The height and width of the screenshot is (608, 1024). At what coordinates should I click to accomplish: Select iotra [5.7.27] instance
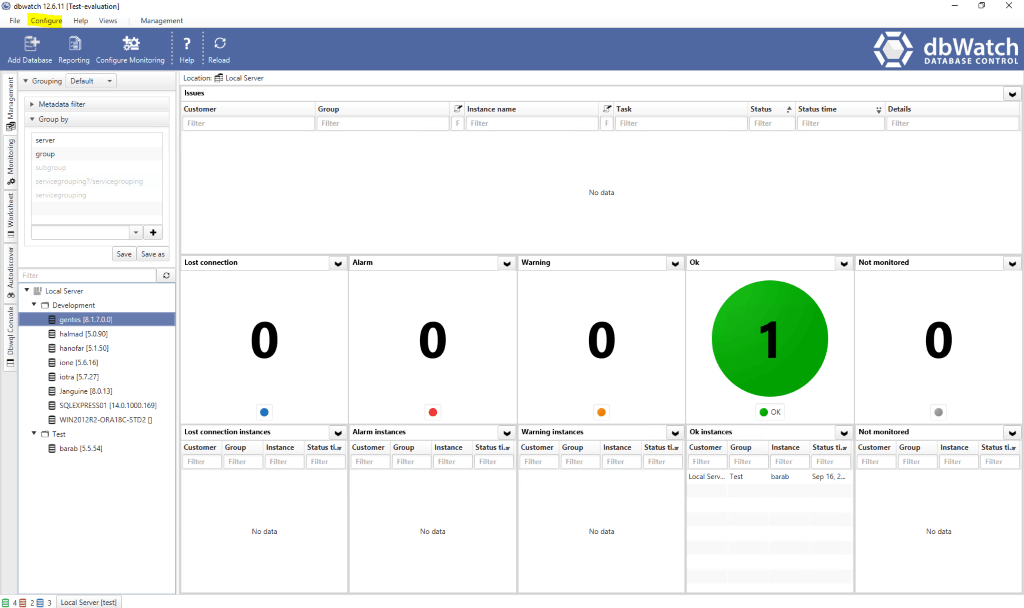(79, 377)
